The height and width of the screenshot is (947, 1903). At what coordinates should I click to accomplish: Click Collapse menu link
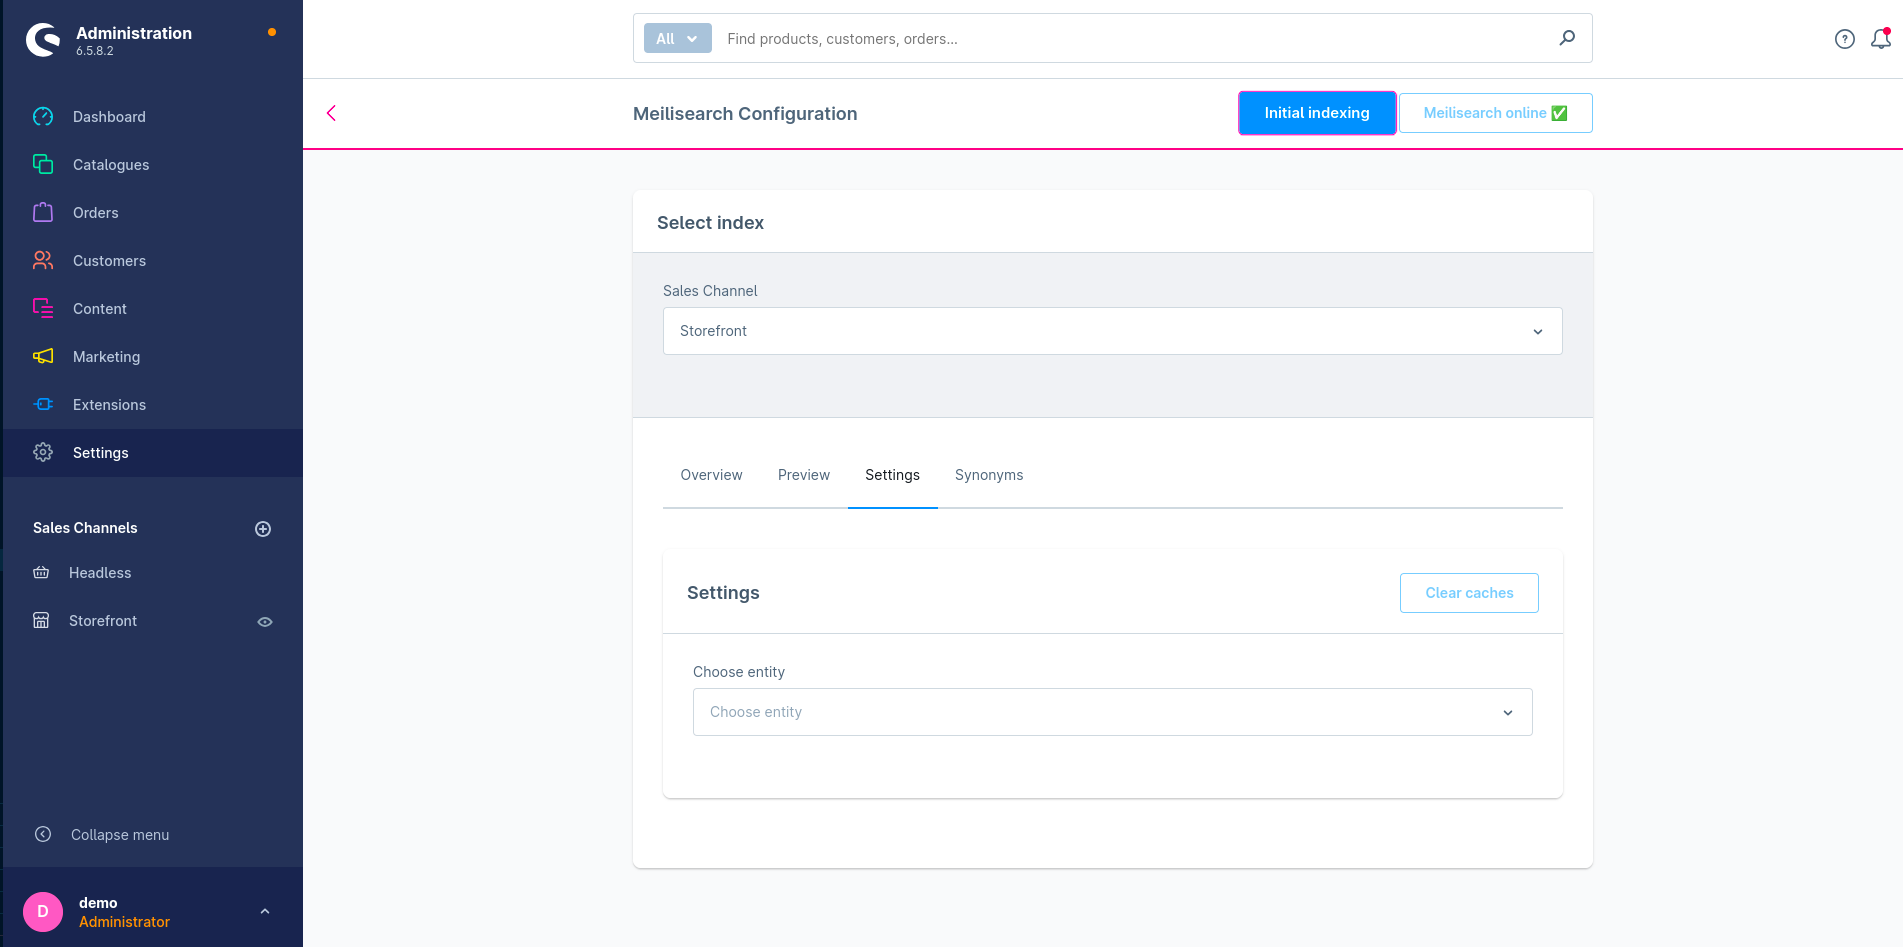pos(120,835)
